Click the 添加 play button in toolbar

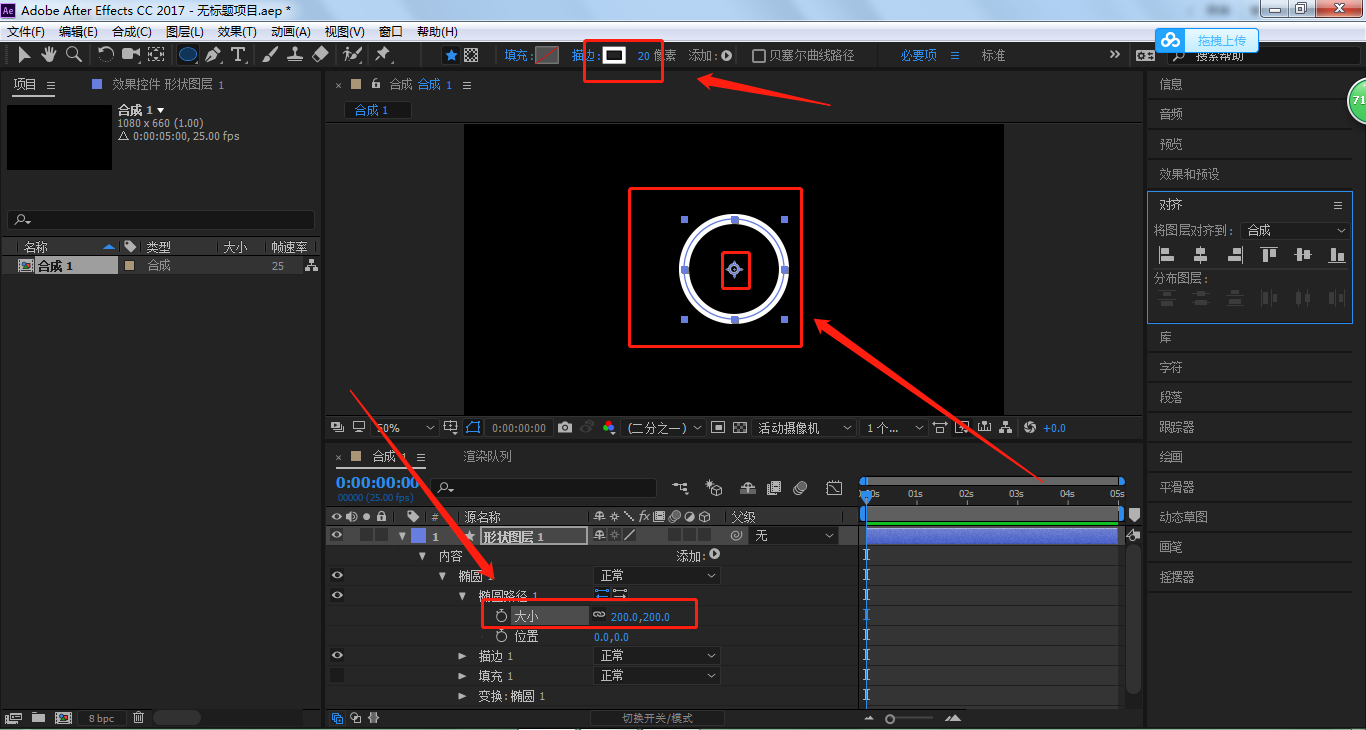[x=727, y=56]
